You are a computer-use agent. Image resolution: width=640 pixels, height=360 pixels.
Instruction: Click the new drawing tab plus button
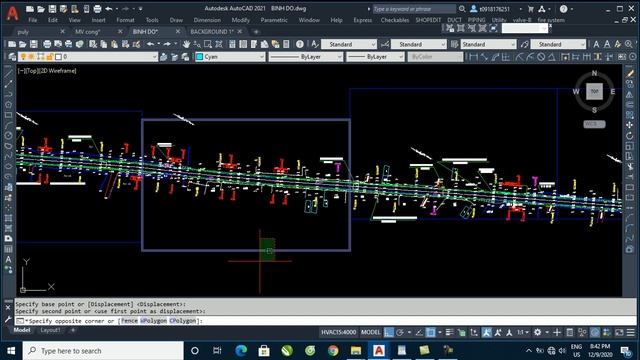[256, 31]
